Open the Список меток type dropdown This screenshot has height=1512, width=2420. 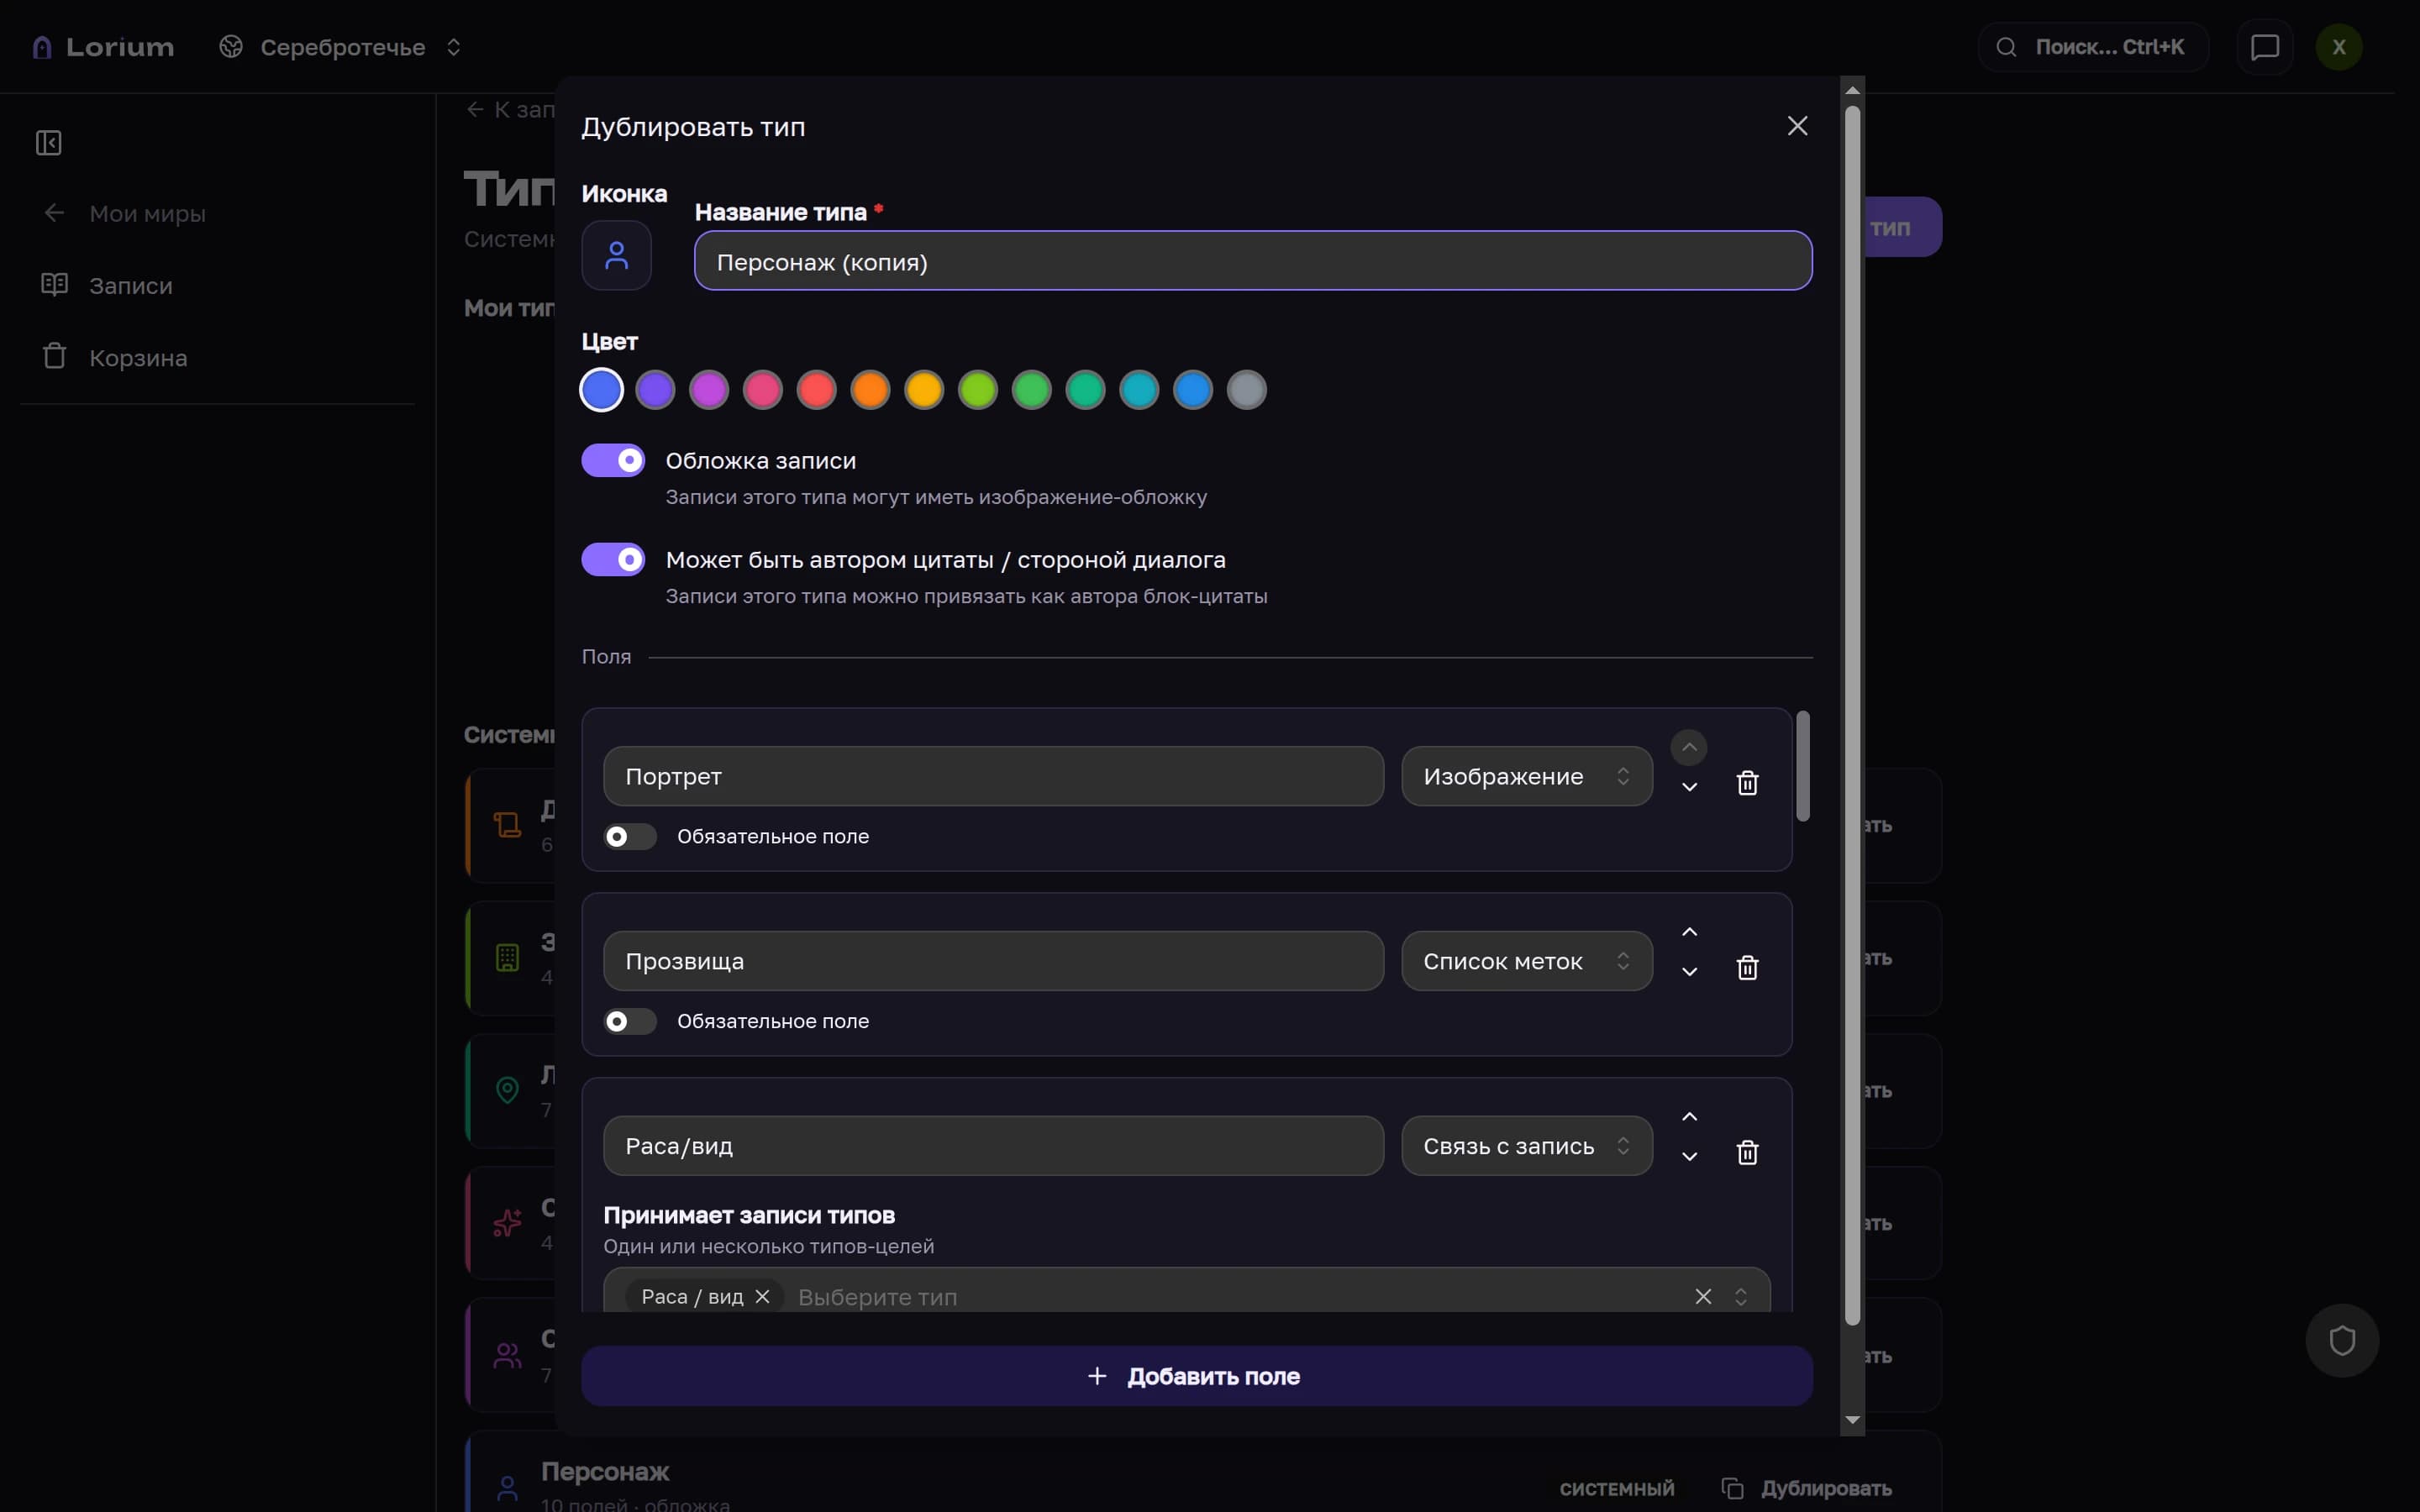point(1527,962)
